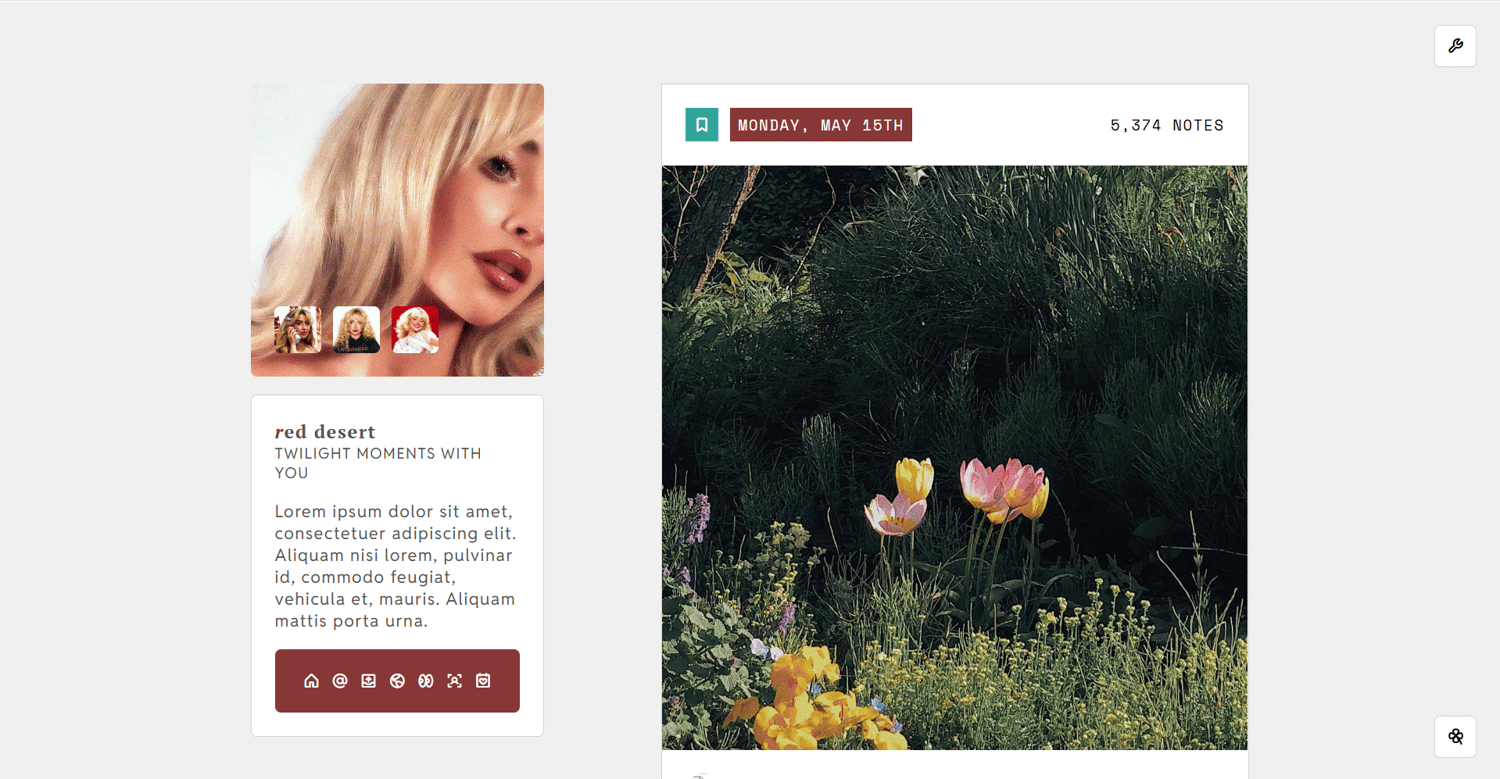Image resolution: width=1500 pixels, height=779 pixels.
Task: Click the double-oval icon in the nav bar
Action: point(426,681)
